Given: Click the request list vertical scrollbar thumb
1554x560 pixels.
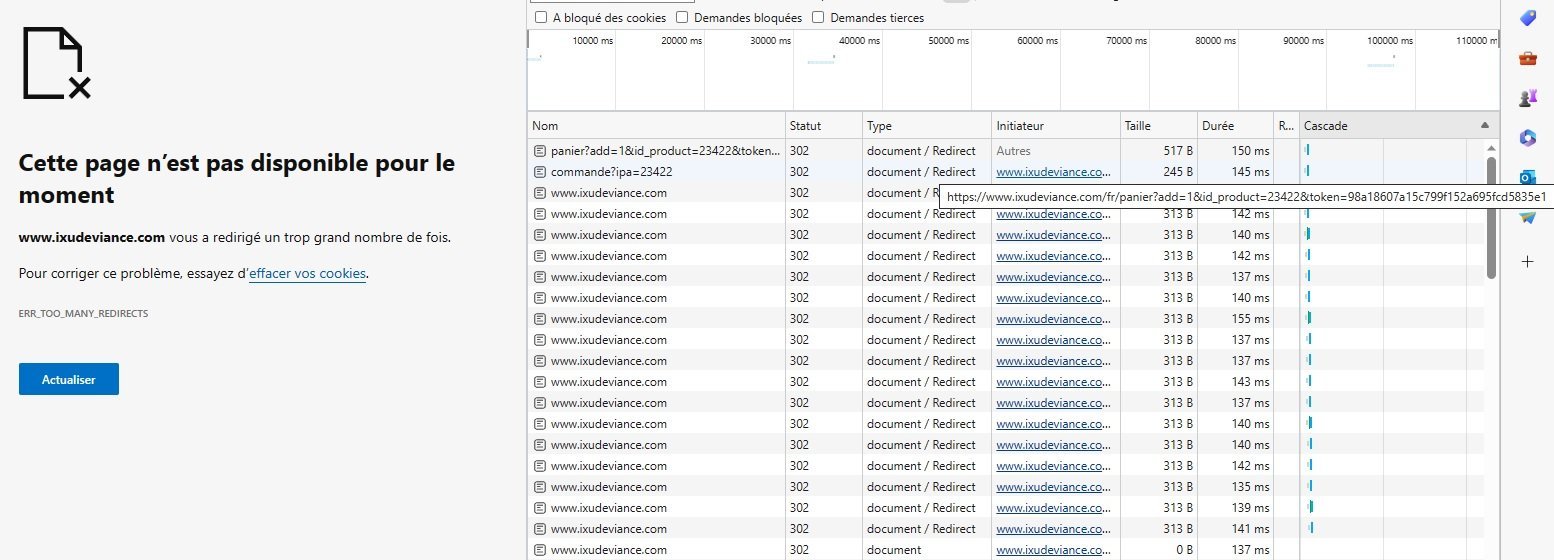Looking at the screenshot, I should coord(1491,217).
